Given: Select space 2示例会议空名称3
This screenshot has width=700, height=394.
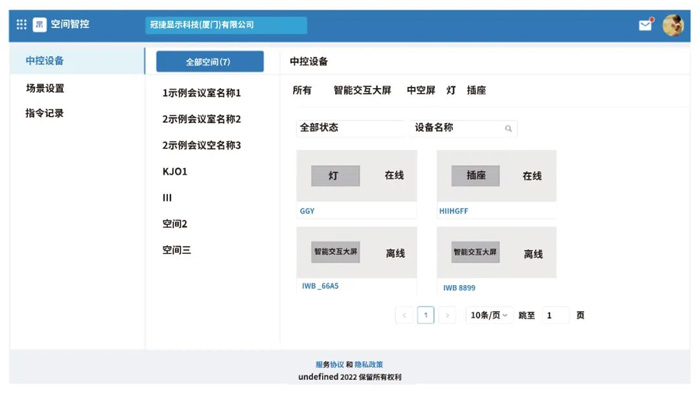Looking at the screenshot, I should coord(201,145).
